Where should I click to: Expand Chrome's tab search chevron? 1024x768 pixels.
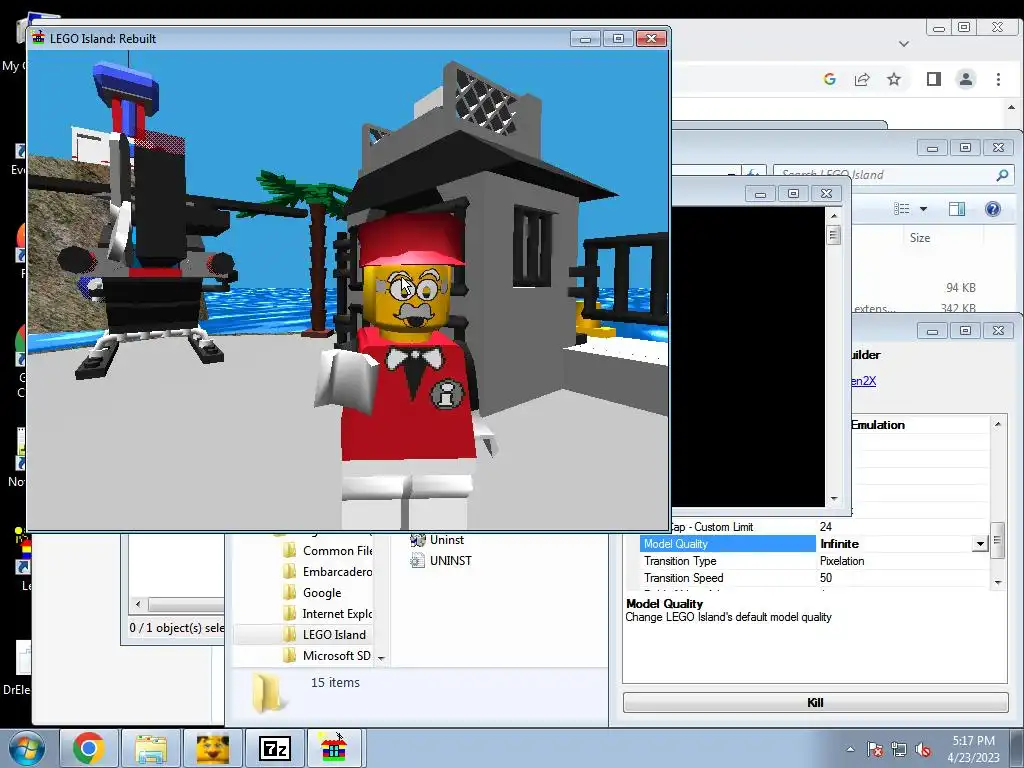(x=904, y=44)
